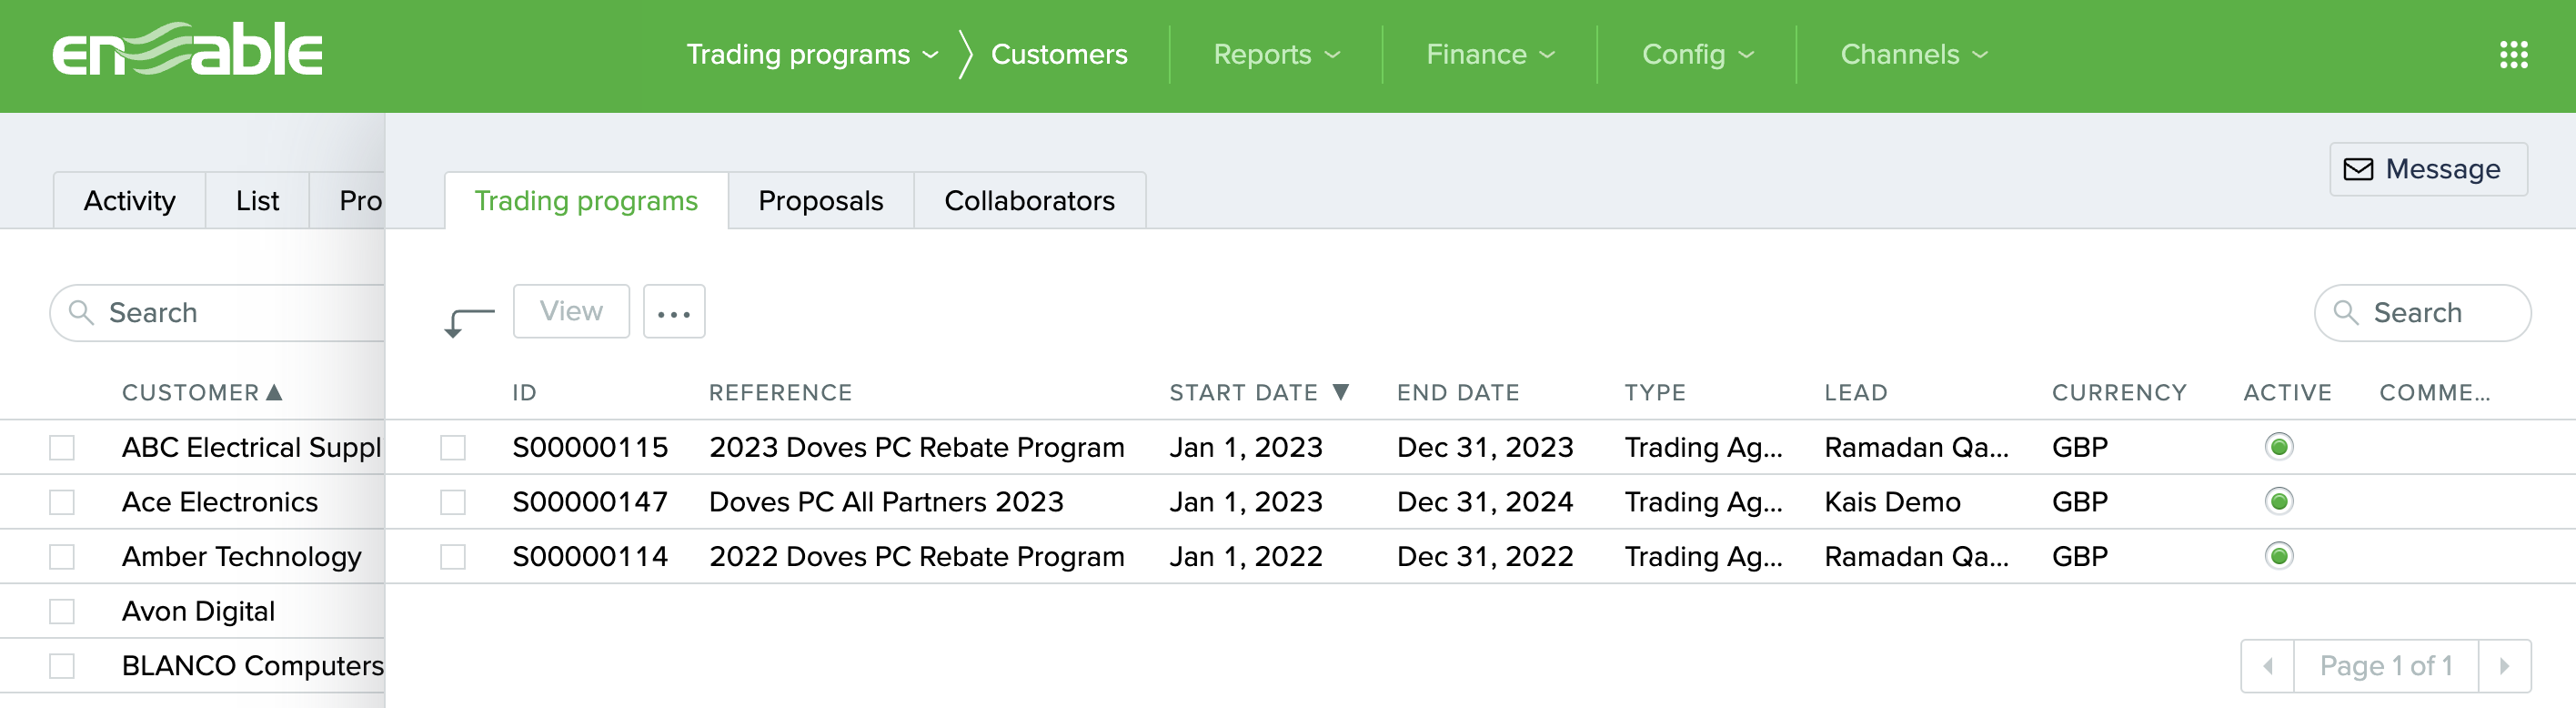Viewport: 2576px width, 708px height.
Task: Click ID S00000147 cell
Action: pos(590,502)
